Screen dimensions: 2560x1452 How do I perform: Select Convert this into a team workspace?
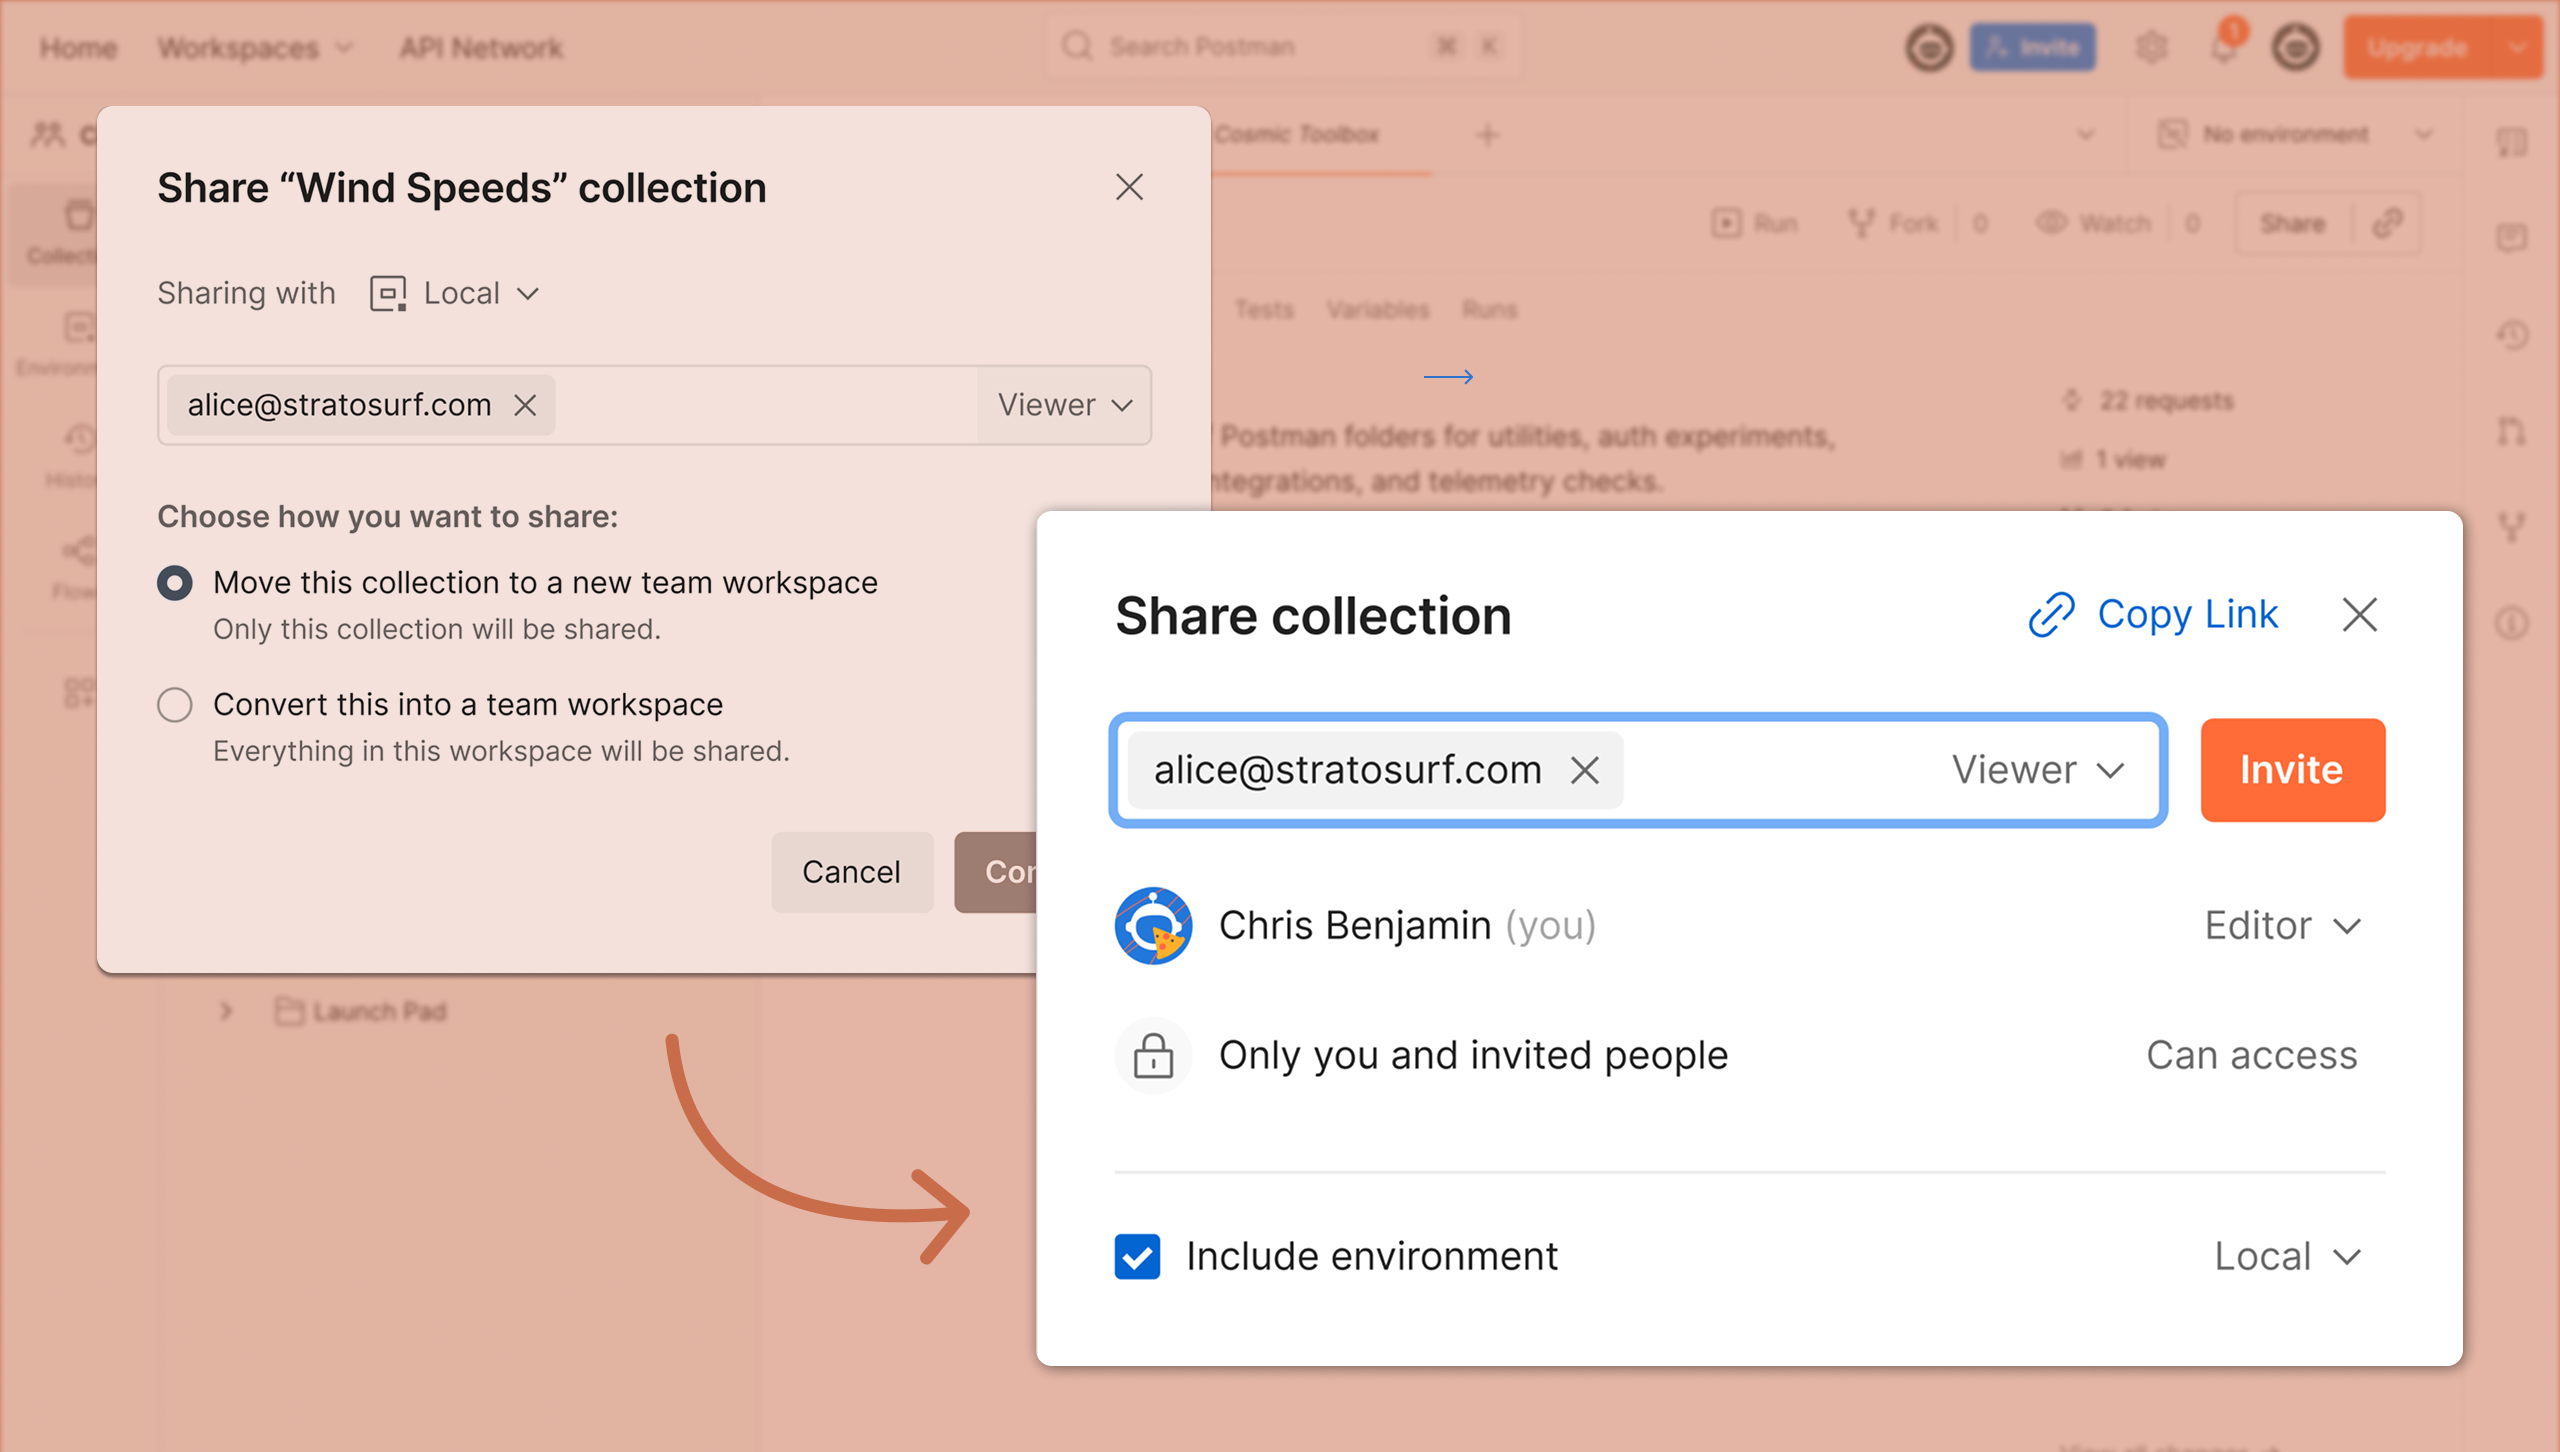coord(175,705)
